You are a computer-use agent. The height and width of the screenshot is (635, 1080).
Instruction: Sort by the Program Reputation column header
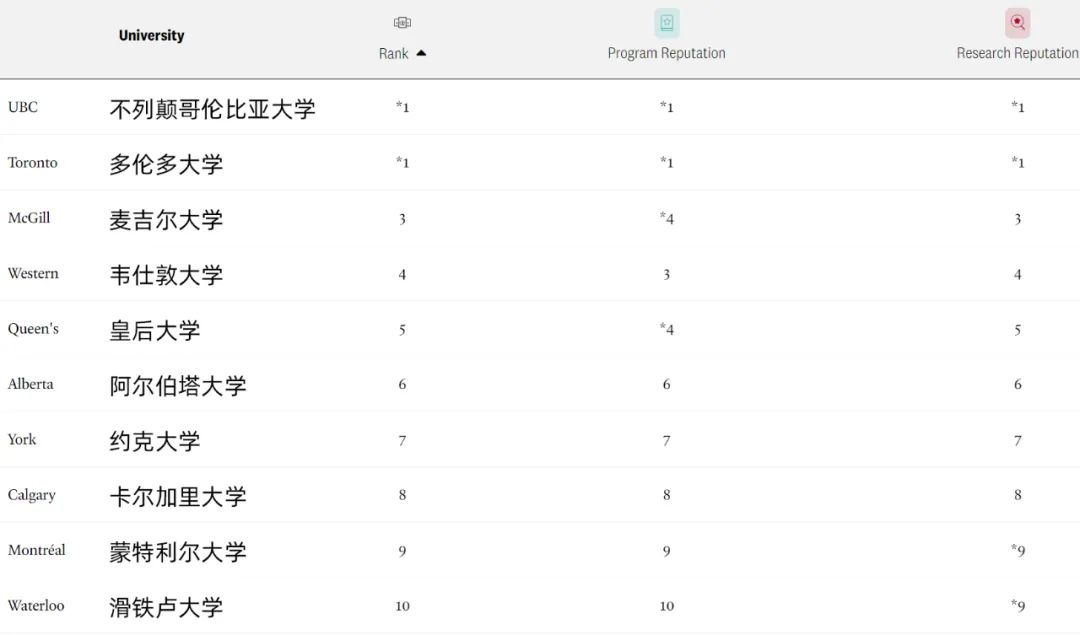click(666, 53)
